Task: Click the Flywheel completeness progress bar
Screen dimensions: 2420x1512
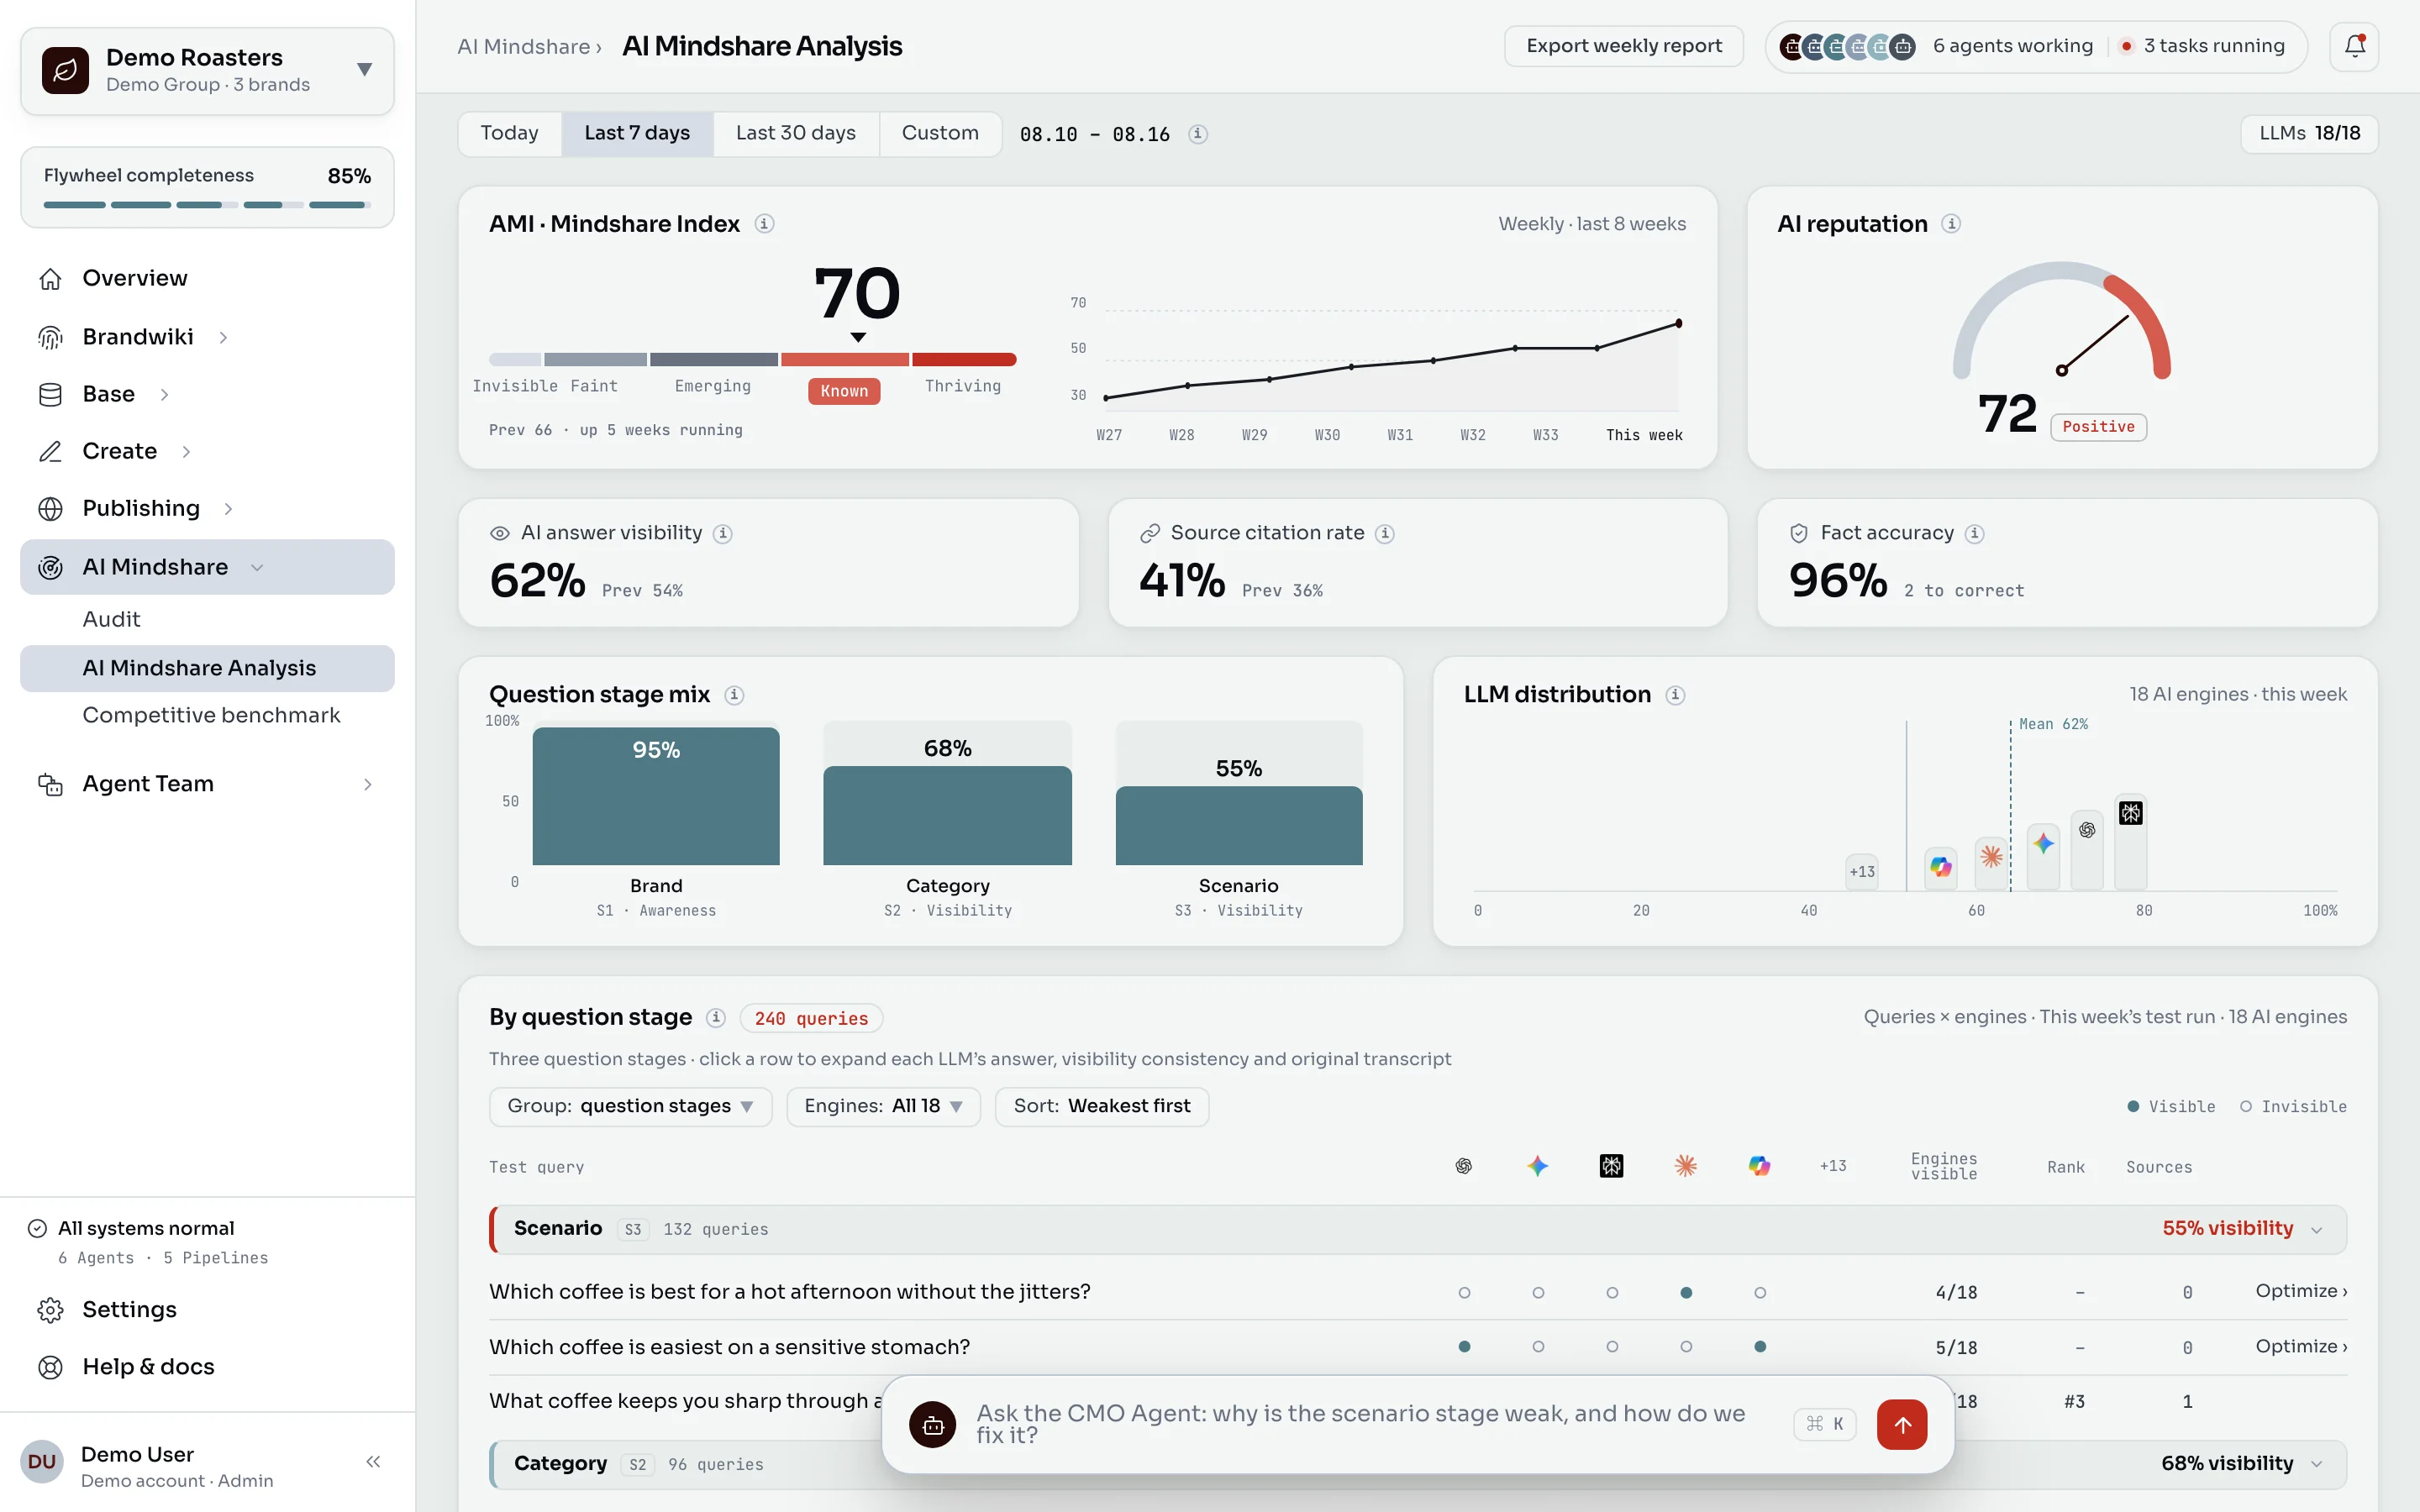Action: 207,205
